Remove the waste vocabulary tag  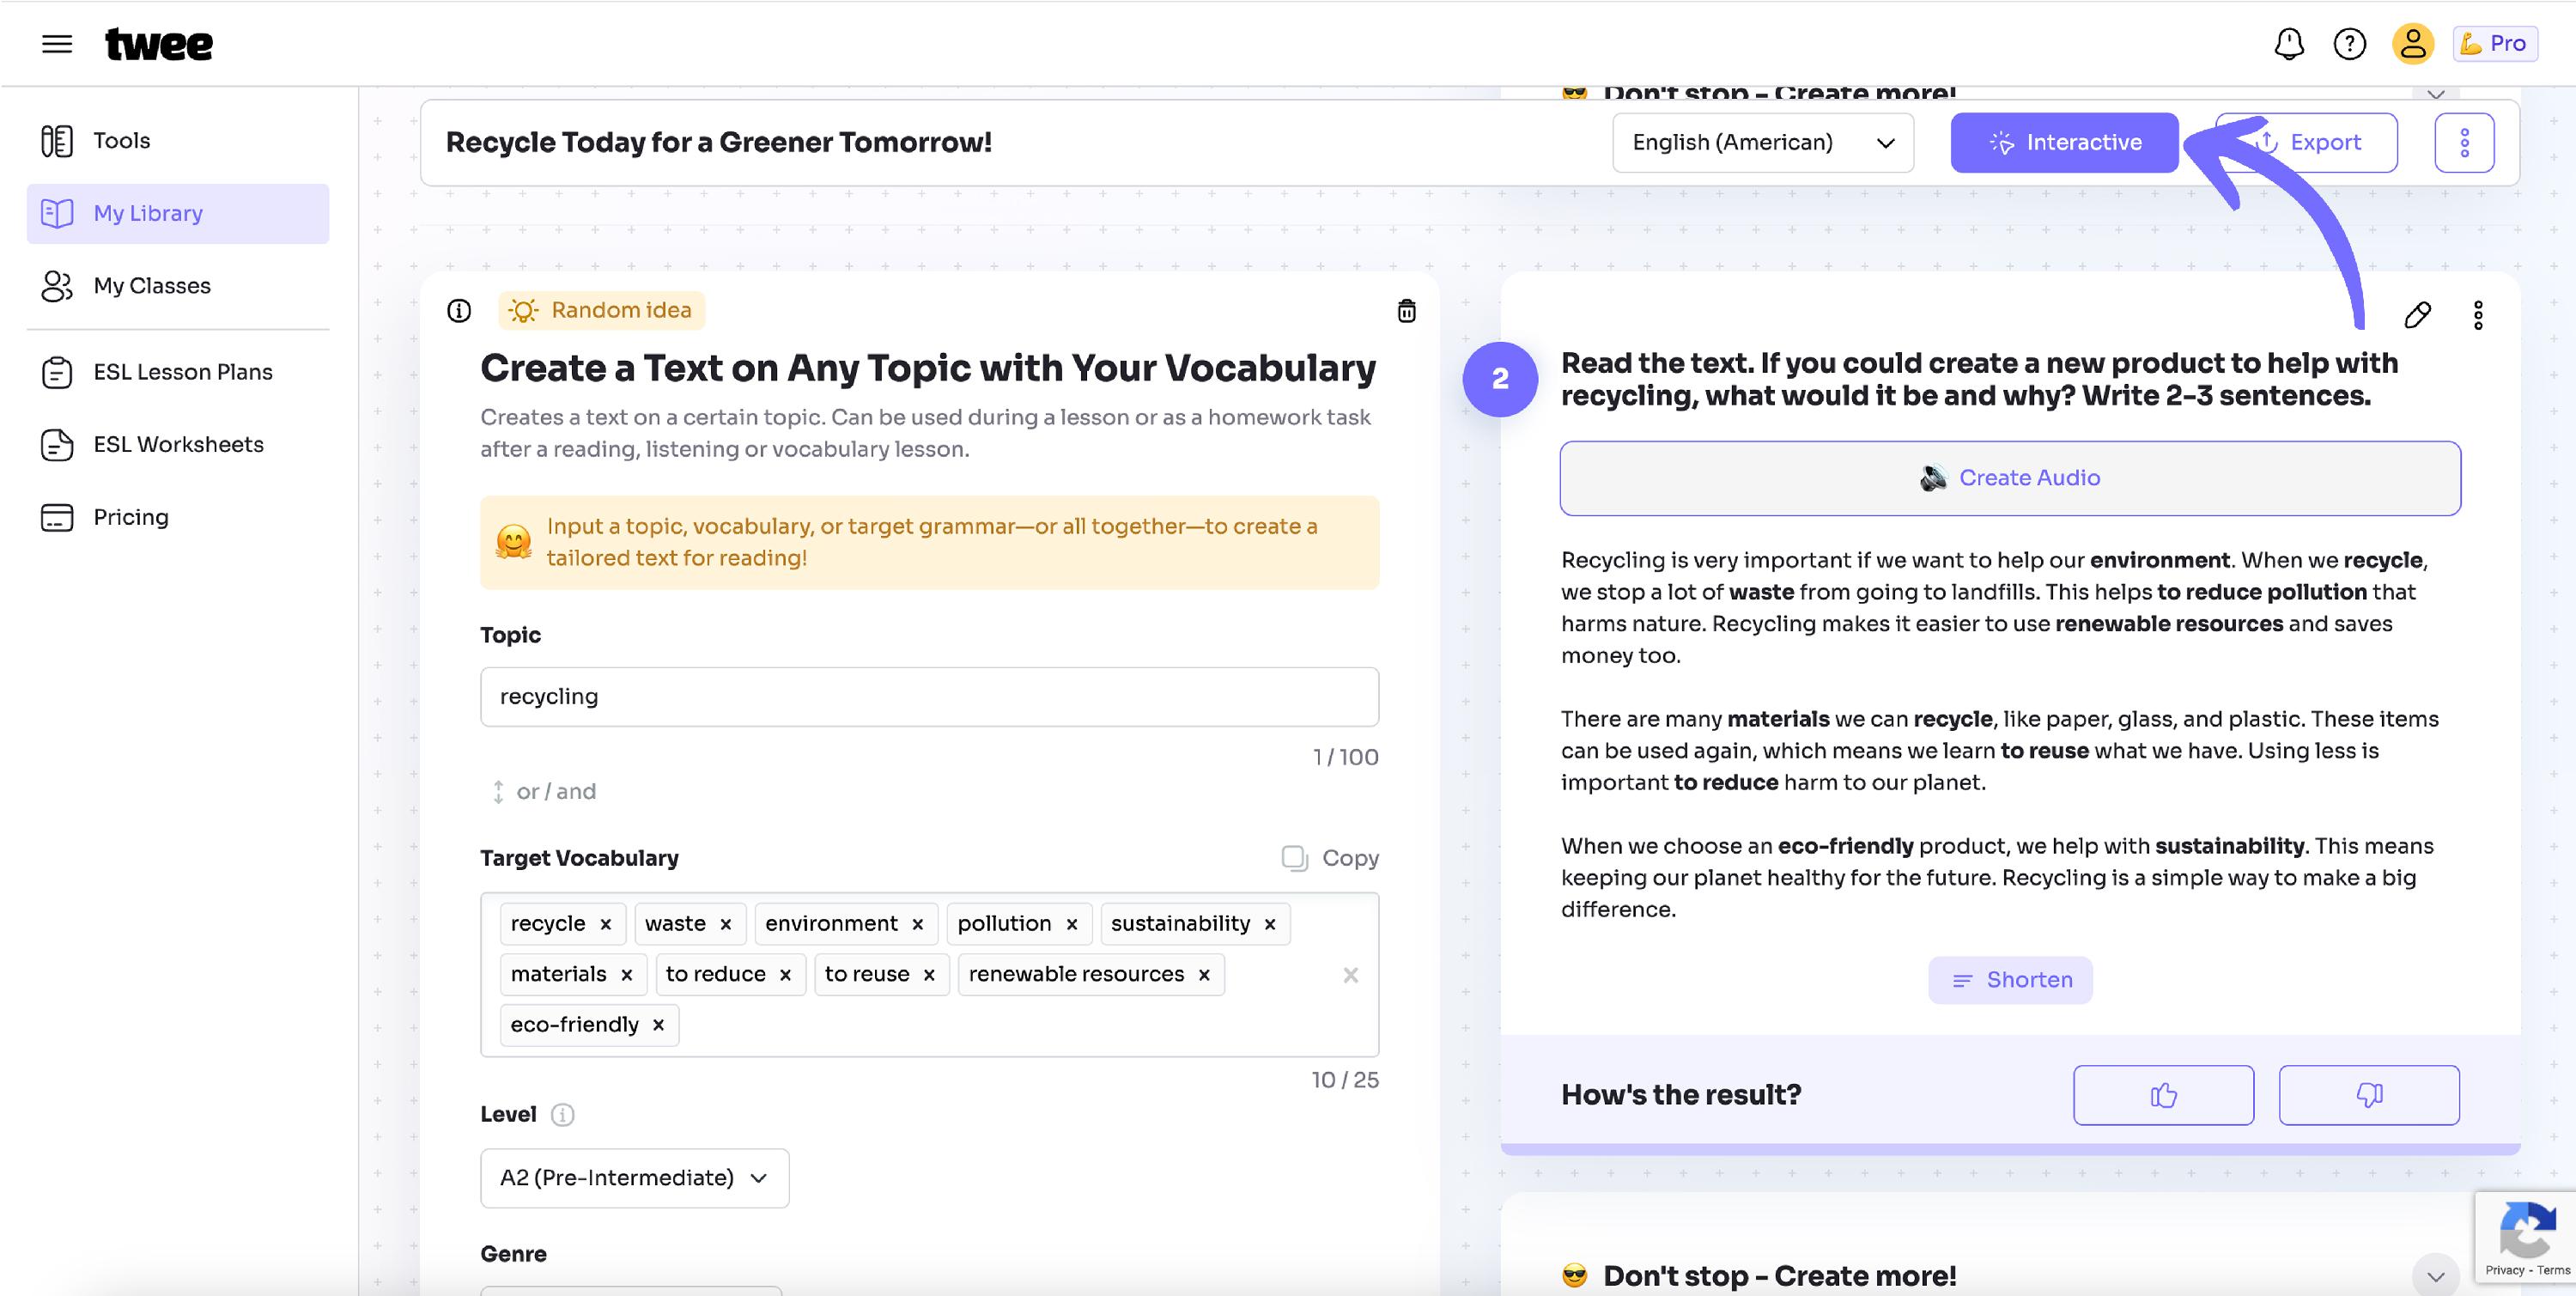tap(726, 924)
